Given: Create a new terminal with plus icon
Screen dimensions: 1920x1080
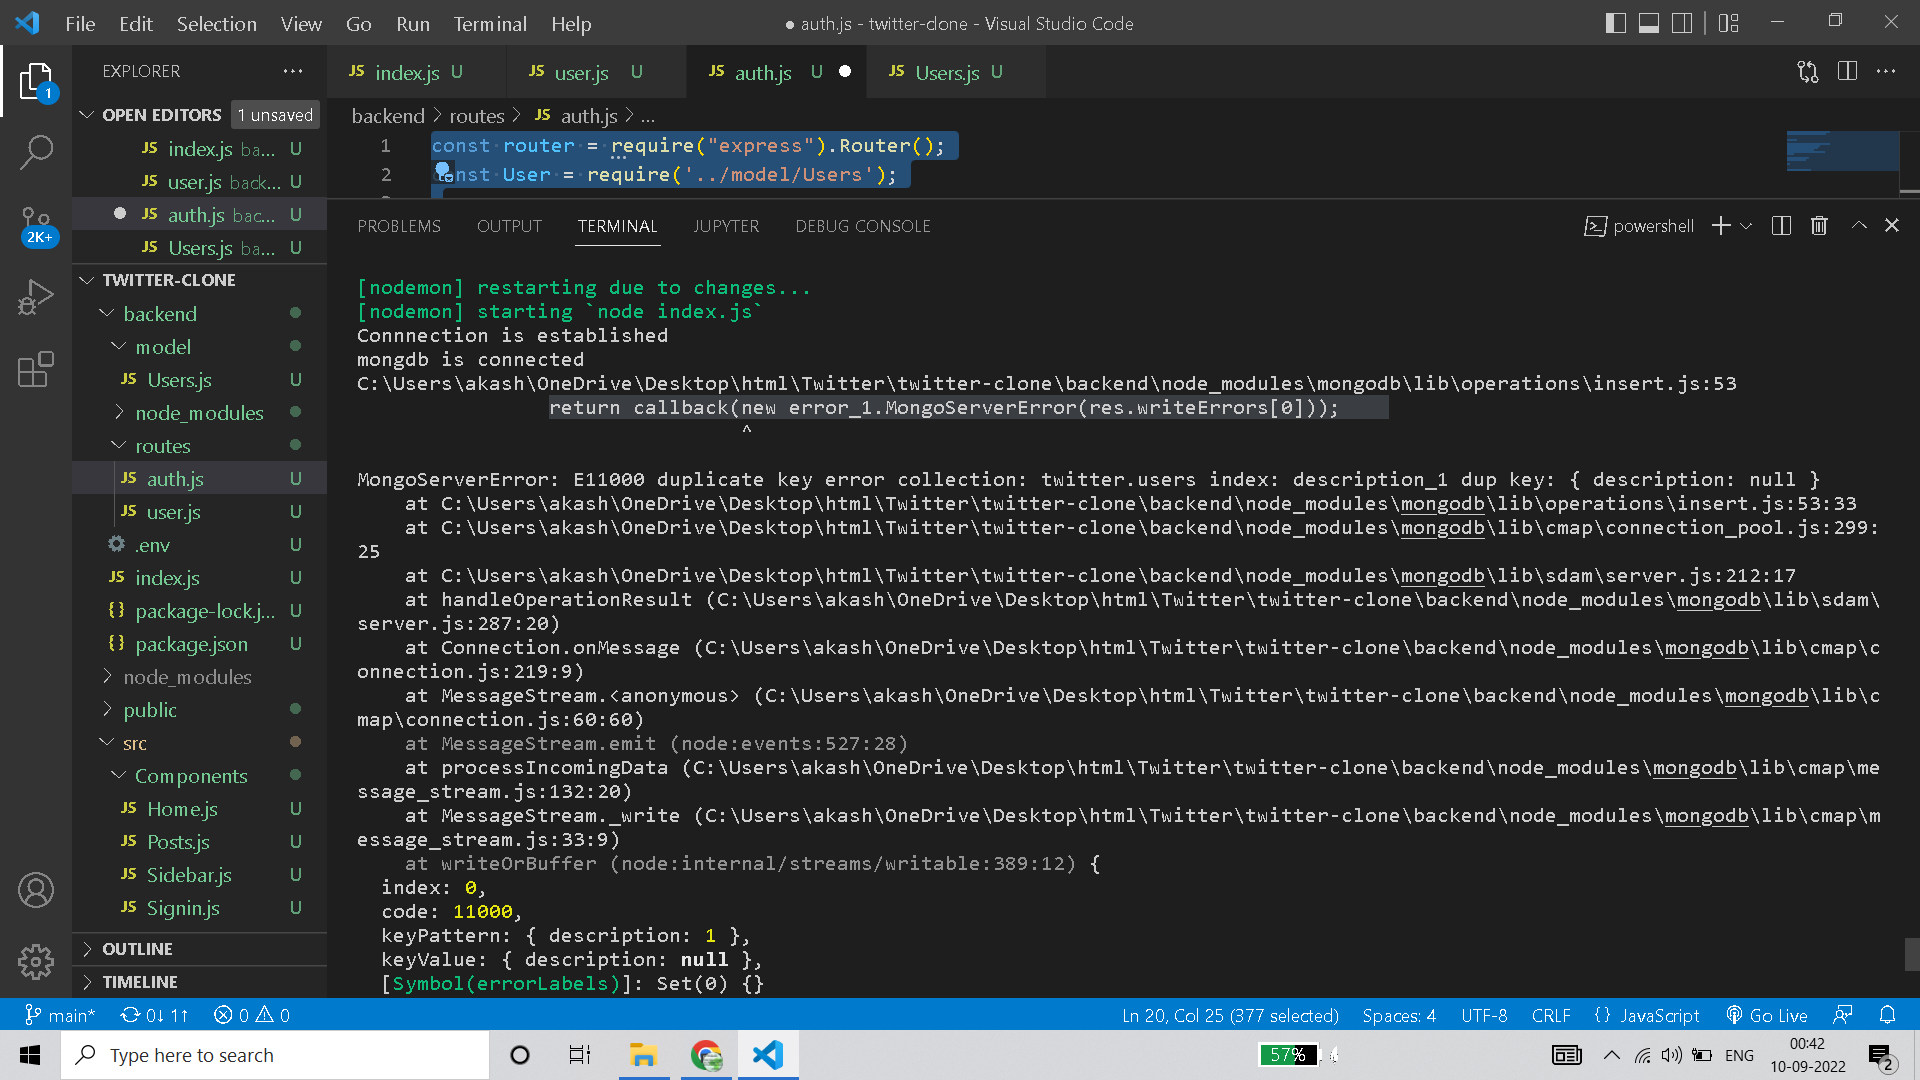Looking at the screenshot, I should point(1721,226).
